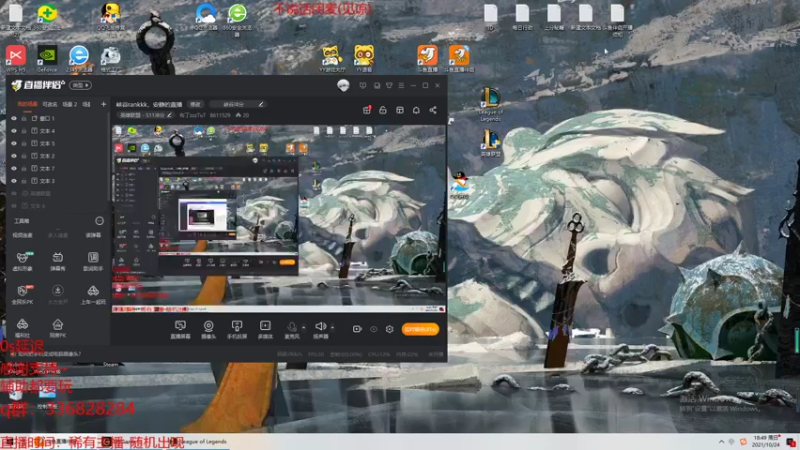The width and height of the screenshot is (800, 450).
Task: Switch to the first scene tab
Action: 28,104
